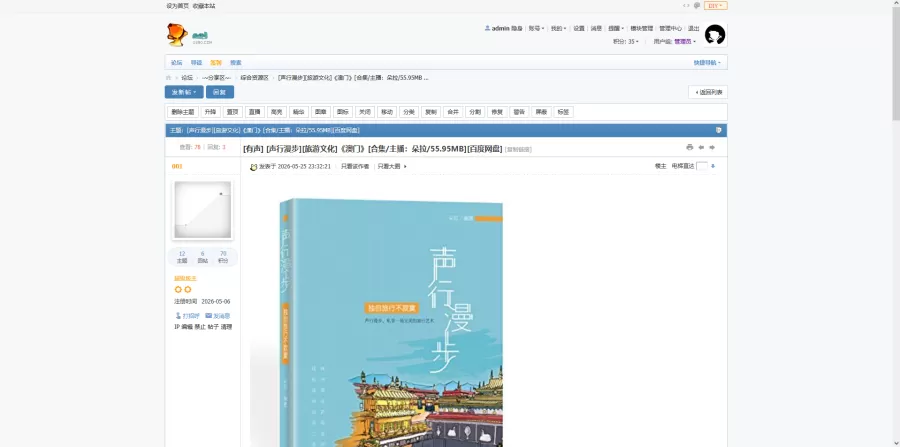Click the post author online-status icon
Image resolution: width=900 pixels, height=447 pixels.
click(x=253, y=167)
